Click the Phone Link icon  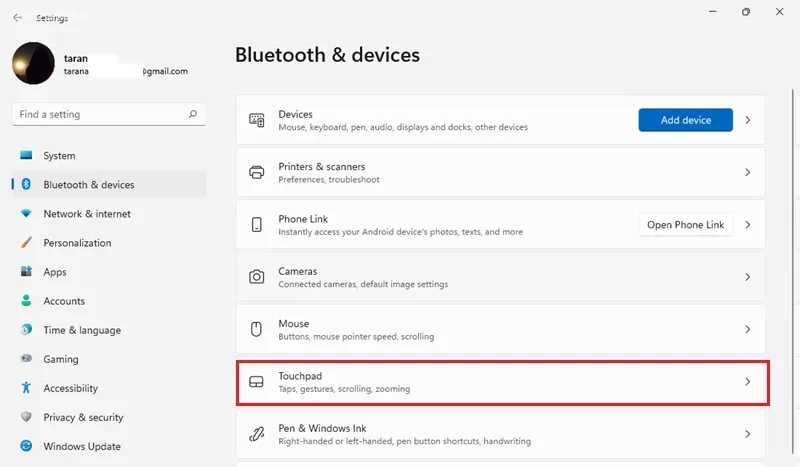[x=257, y=225]
